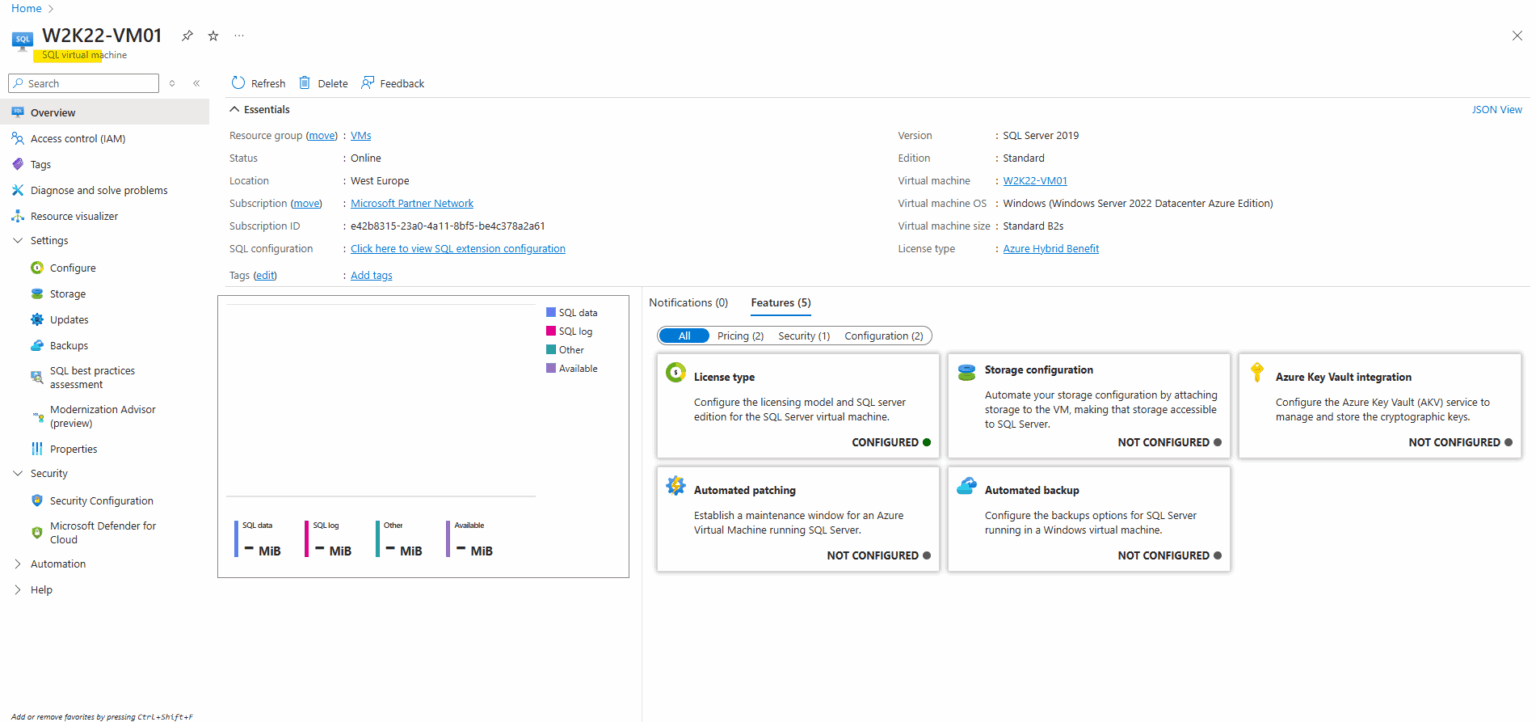Image resolution: width=1536 pixels, height=722 pixels.
Task: Open the Azure Hybrid Benefit link
Action: pos(1051,248)
